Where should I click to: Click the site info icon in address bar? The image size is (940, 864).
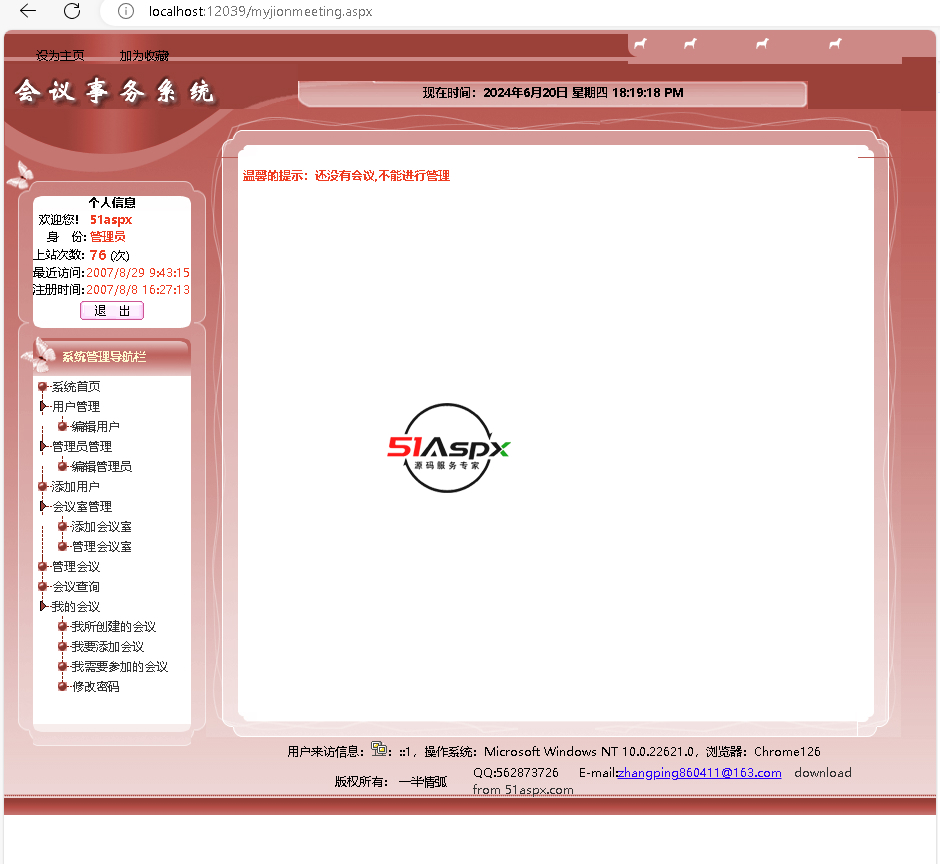(125, 11)
